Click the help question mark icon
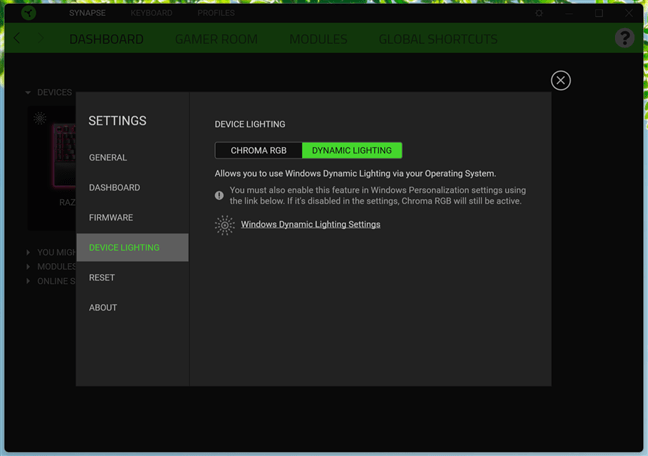The width and height of the screenshot is (648, 456). click(x=624, y=38)
